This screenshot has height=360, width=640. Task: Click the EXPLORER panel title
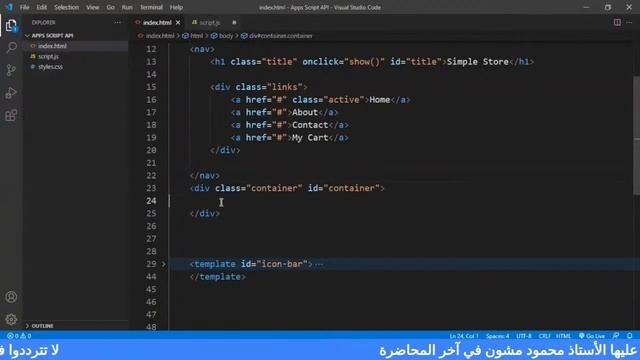(44, 22)
